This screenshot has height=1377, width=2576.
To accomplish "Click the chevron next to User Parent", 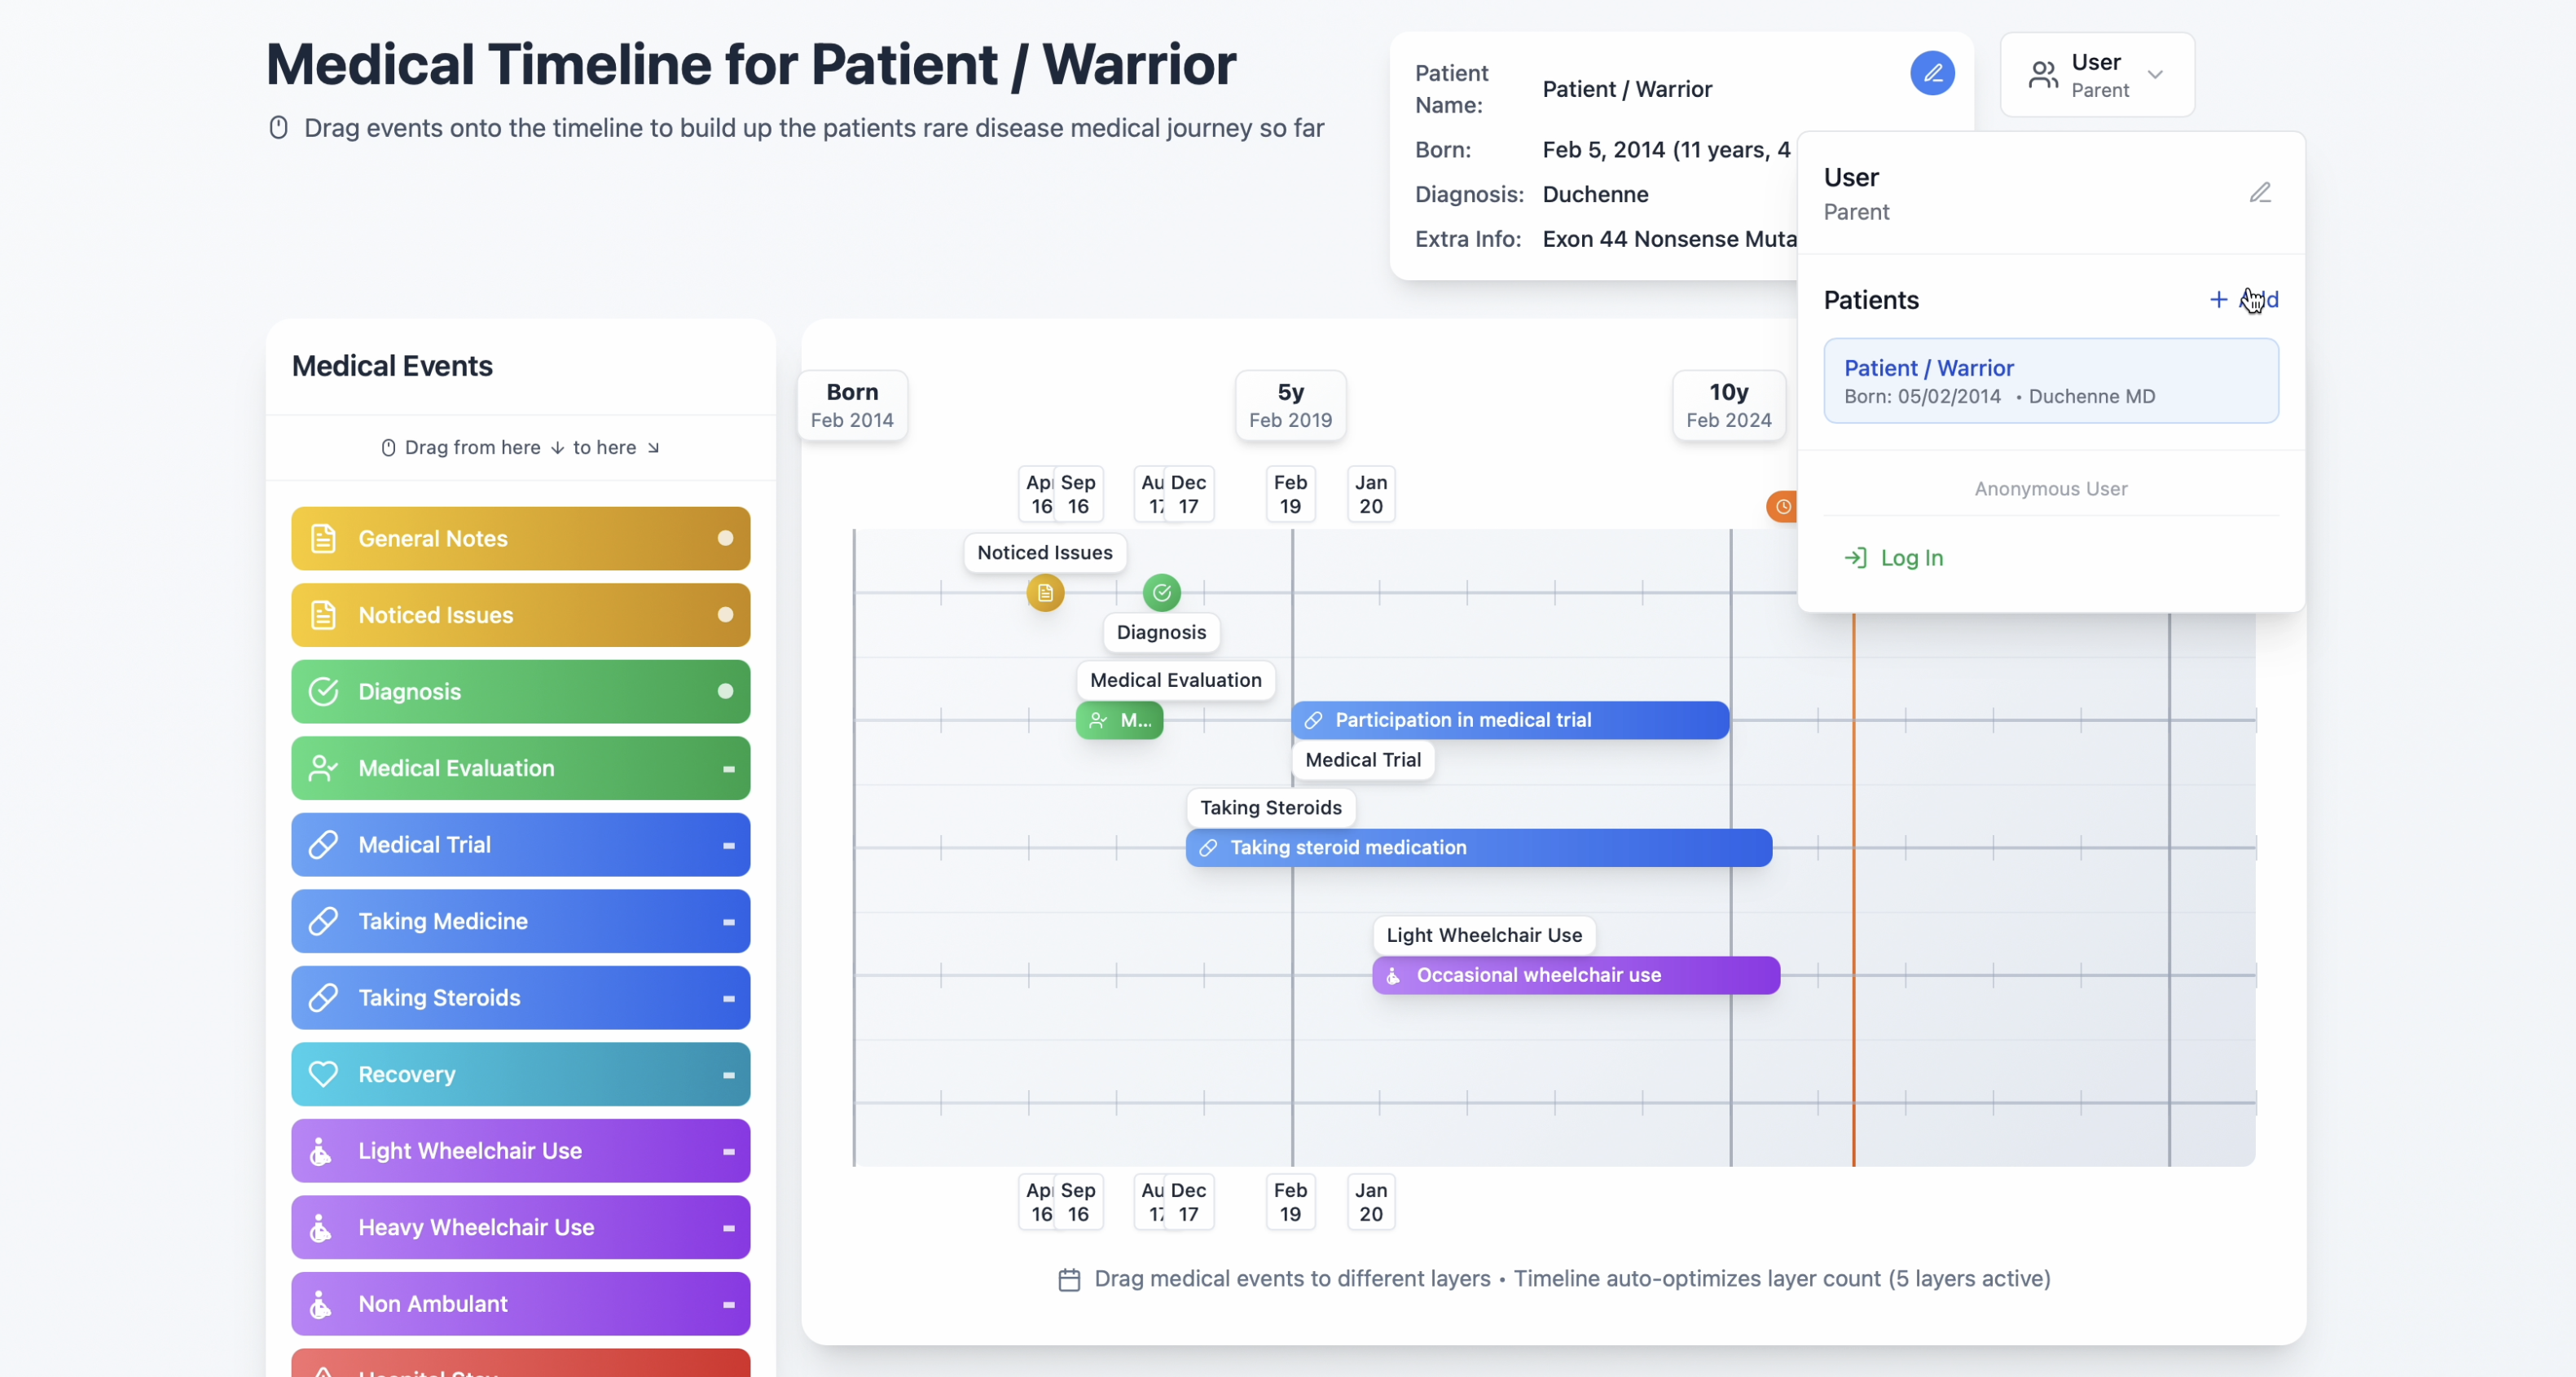I will click(2155, 75).
